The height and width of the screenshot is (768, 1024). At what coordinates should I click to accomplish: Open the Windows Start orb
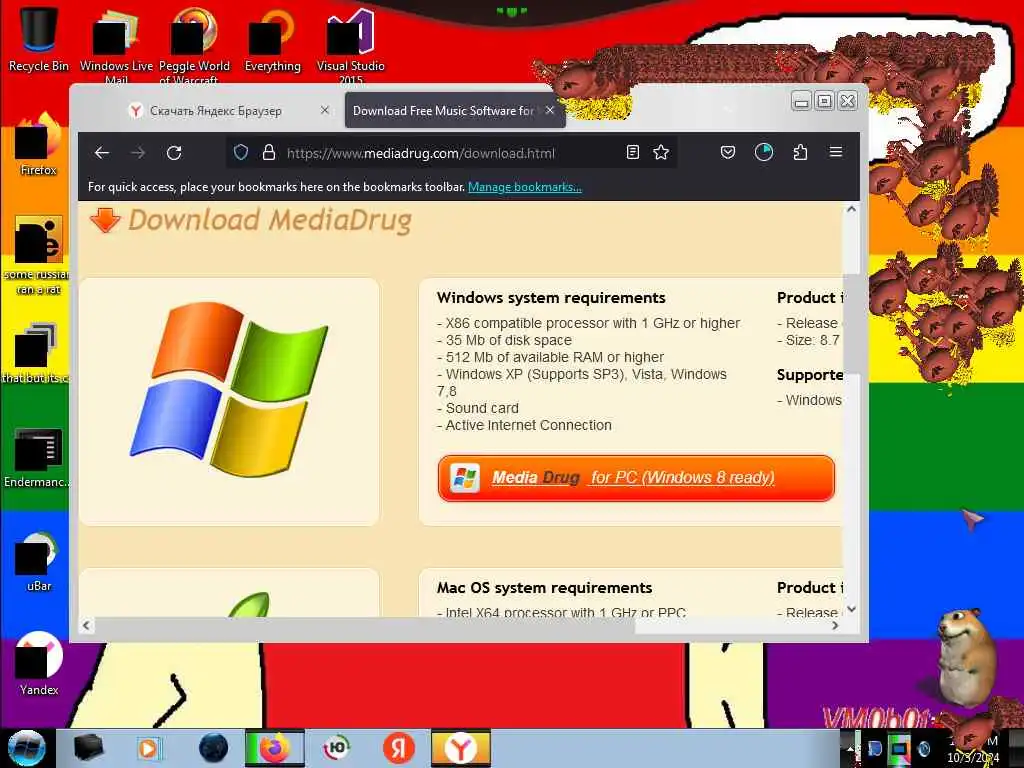tap(26, 748)
